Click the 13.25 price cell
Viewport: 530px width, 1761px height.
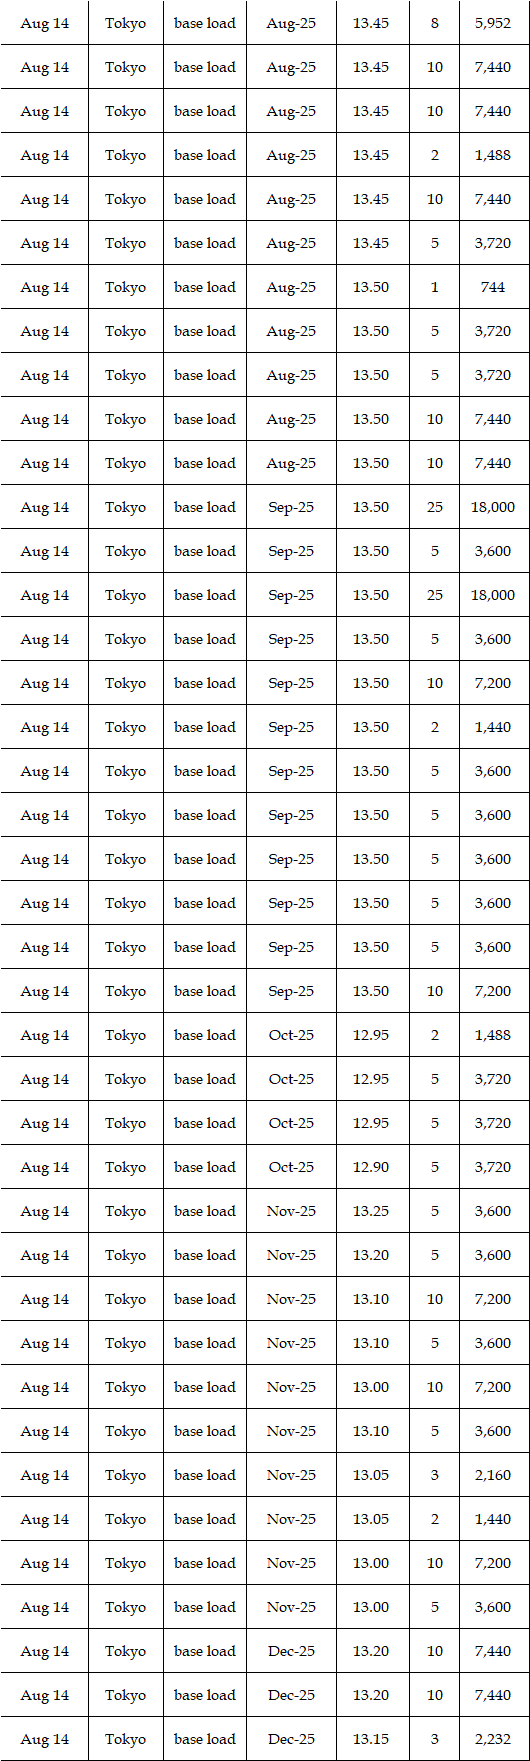click(371, 1211)
